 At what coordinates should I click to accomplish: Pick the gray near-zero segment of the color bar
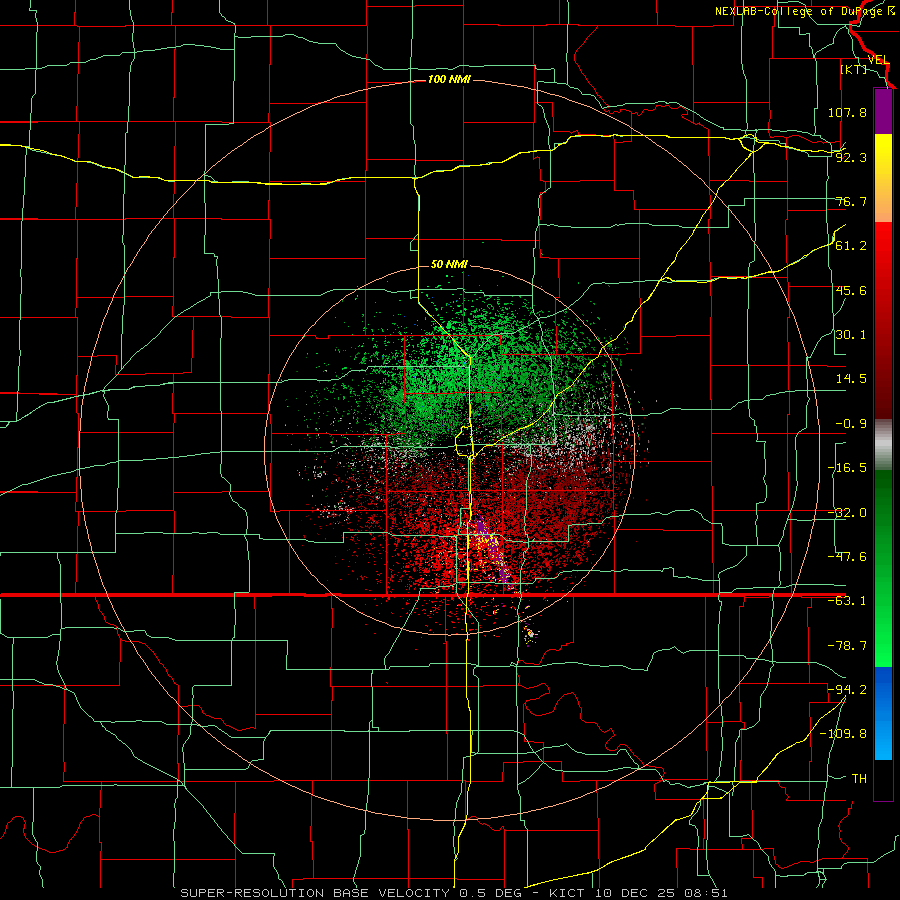[x=883, y=445]
